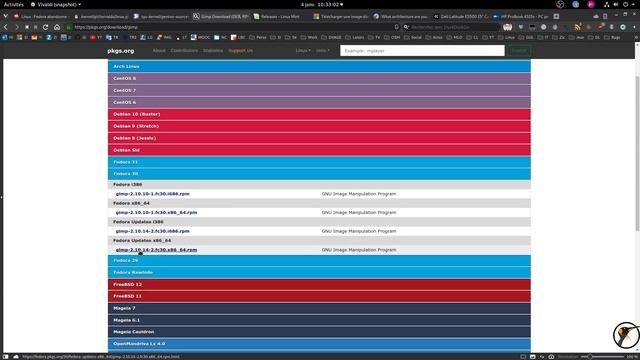Open the Contributors link
The height and width of the screenshot is (360, 640).
tap(184, 51)
